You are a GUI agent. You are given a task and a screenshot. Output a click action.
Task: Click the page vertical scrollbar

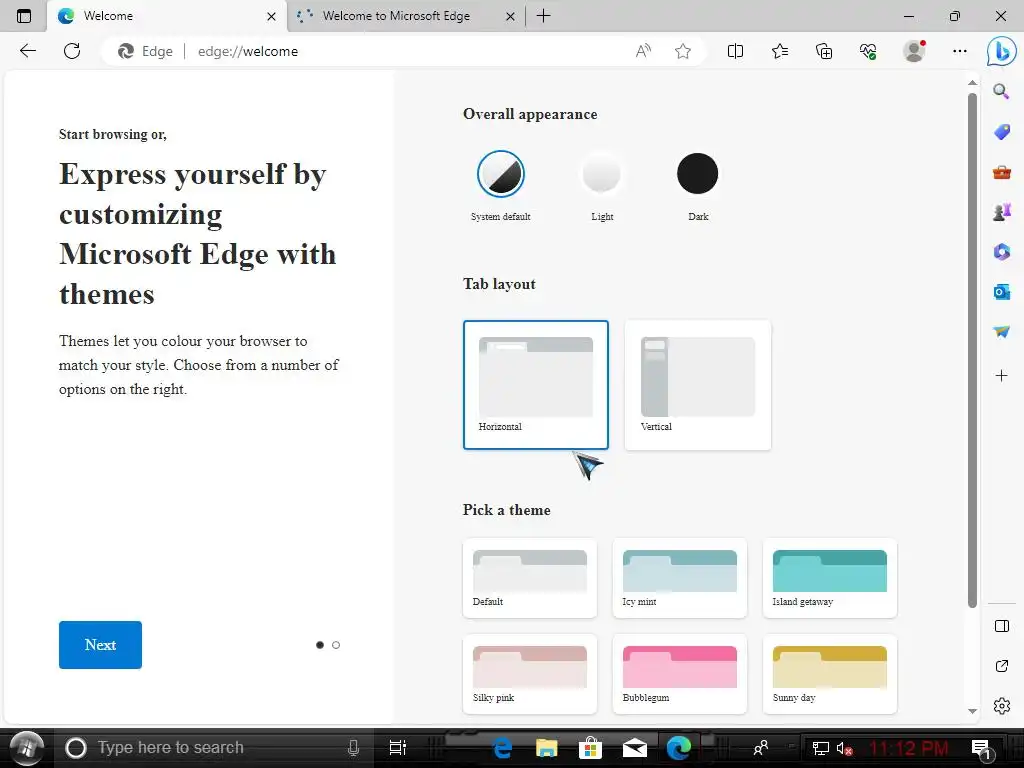[972, 350]
